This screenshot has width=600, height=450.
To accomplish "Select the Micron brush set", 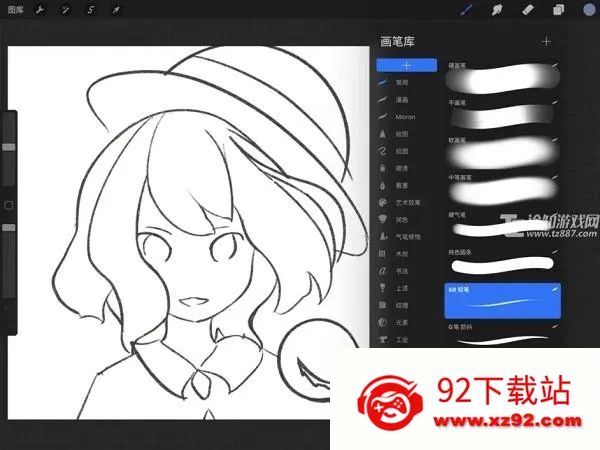I will click(x=406, y=117).
